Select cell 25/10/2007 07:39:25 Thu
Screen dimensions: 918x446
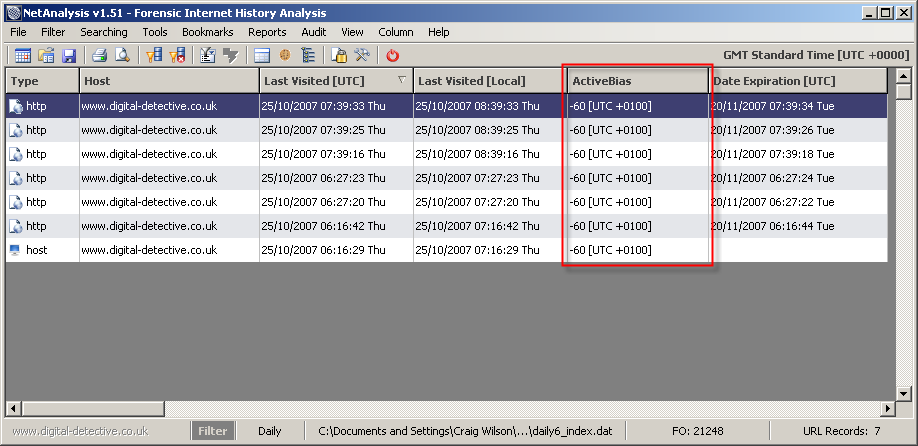click(x=336, y=130)
